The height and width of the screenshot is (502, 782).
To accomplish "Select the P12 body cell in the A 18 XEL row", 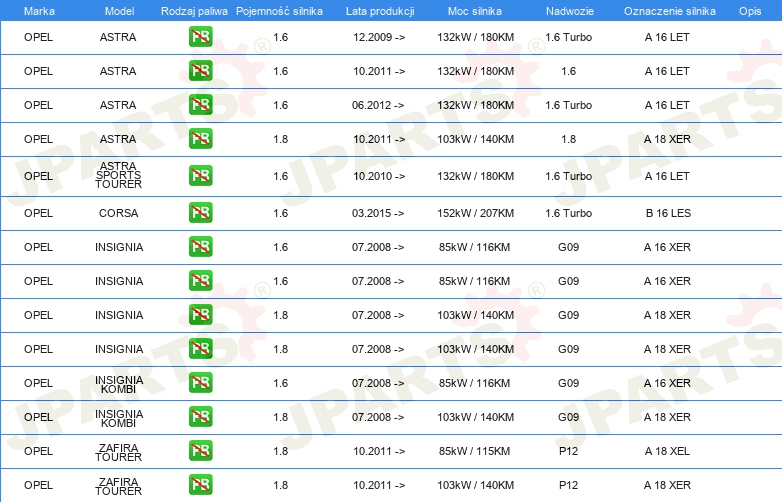I will [568, 451].
